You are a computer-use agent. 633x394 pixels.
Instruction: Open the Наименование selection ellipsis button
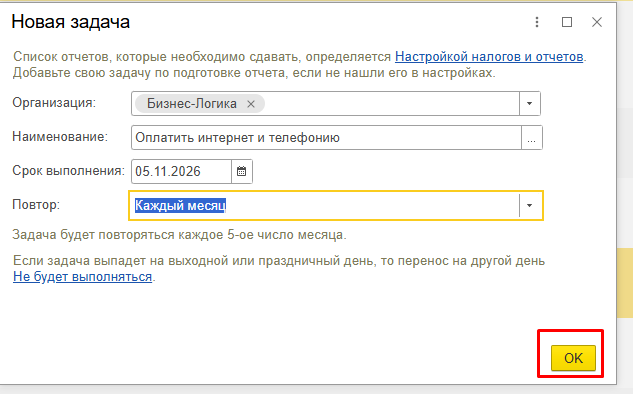coord(532,138)
